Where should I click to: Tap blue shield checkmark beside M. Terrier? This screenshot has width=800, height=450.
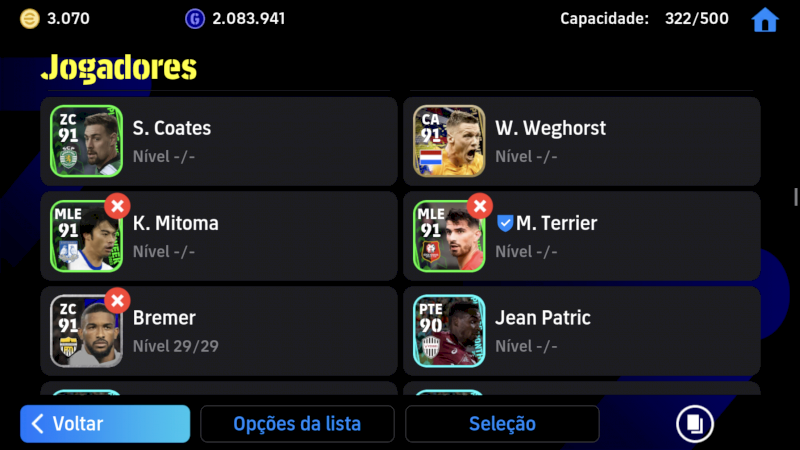505,223
